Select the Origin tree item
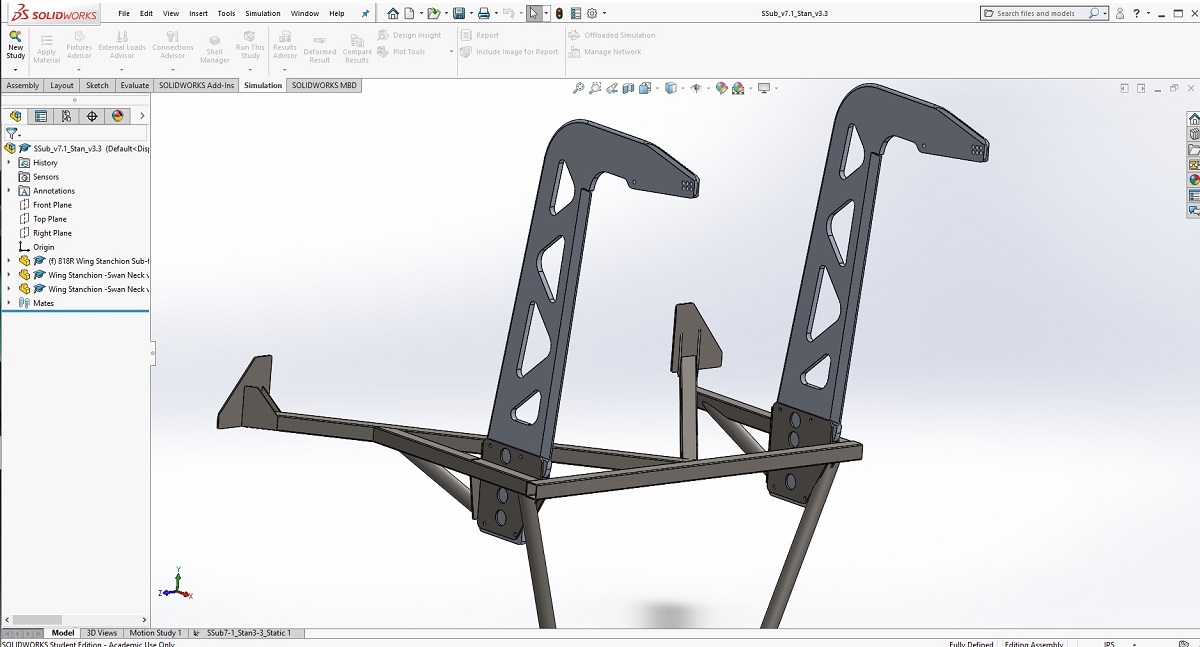The height and width of the screenshot is (647, 1200). tap(43, 247)
